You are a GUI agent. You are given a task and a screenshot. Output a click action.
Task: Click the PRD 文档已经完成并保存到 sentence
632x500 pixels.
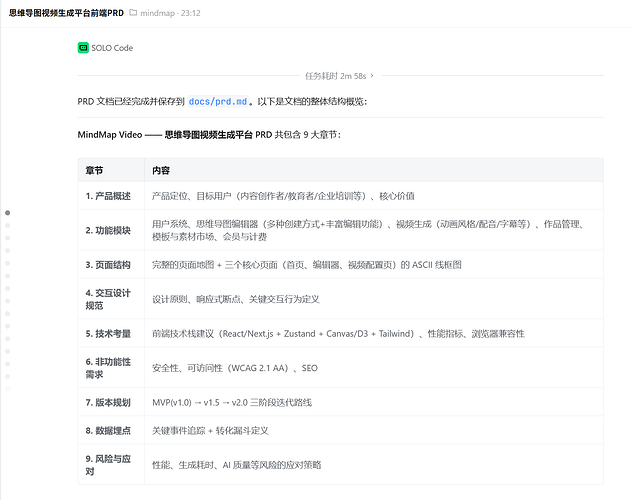(222, 102)
